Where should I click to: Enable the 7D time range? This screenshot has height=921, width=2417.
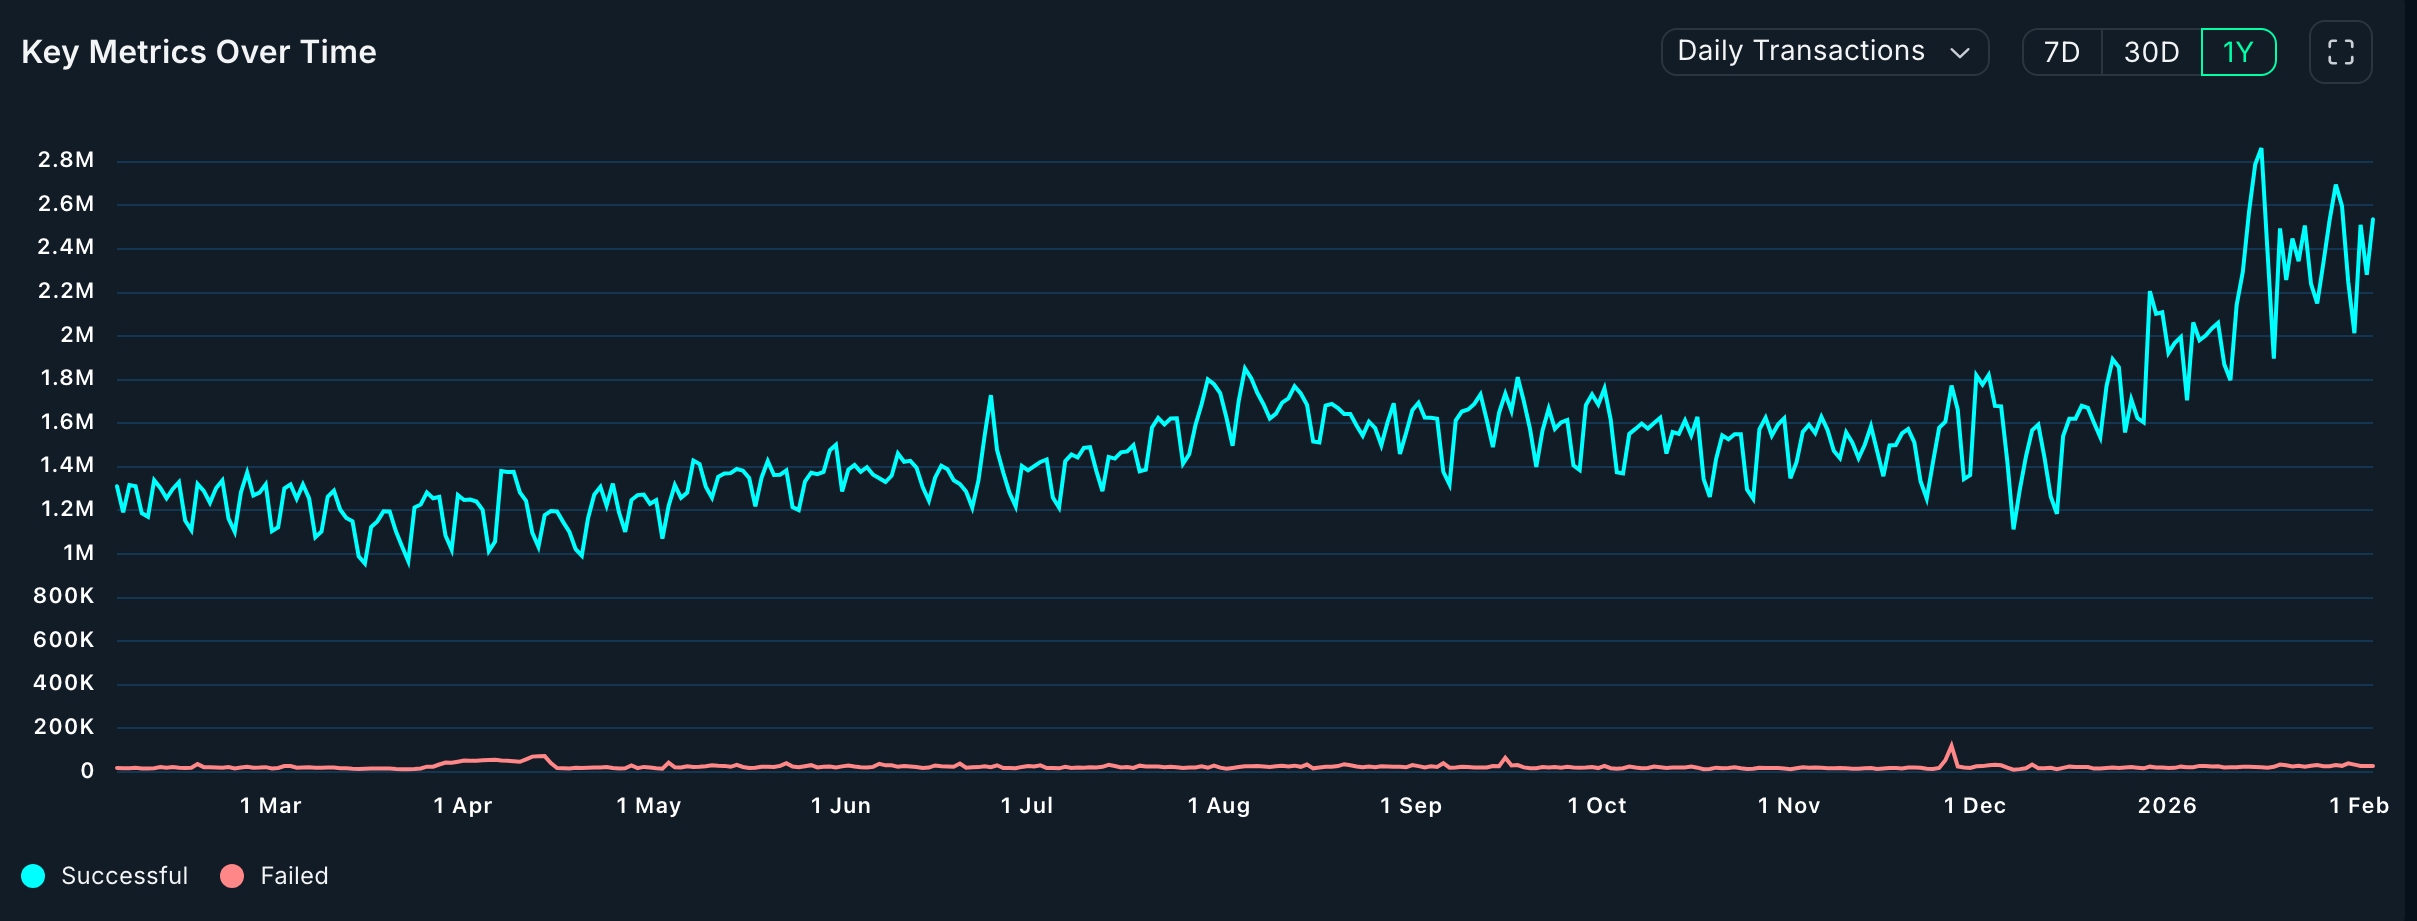[2062, 51]
